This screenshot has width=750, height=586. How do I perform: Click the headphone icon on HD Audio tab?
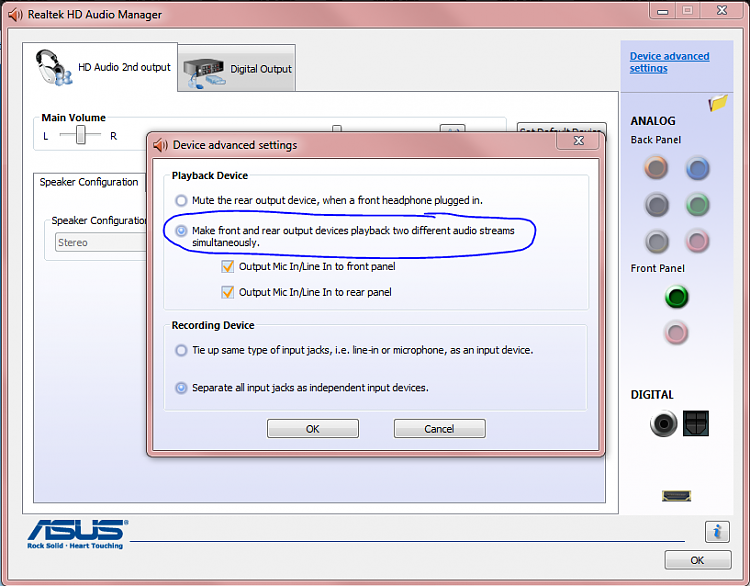[54, 68]
